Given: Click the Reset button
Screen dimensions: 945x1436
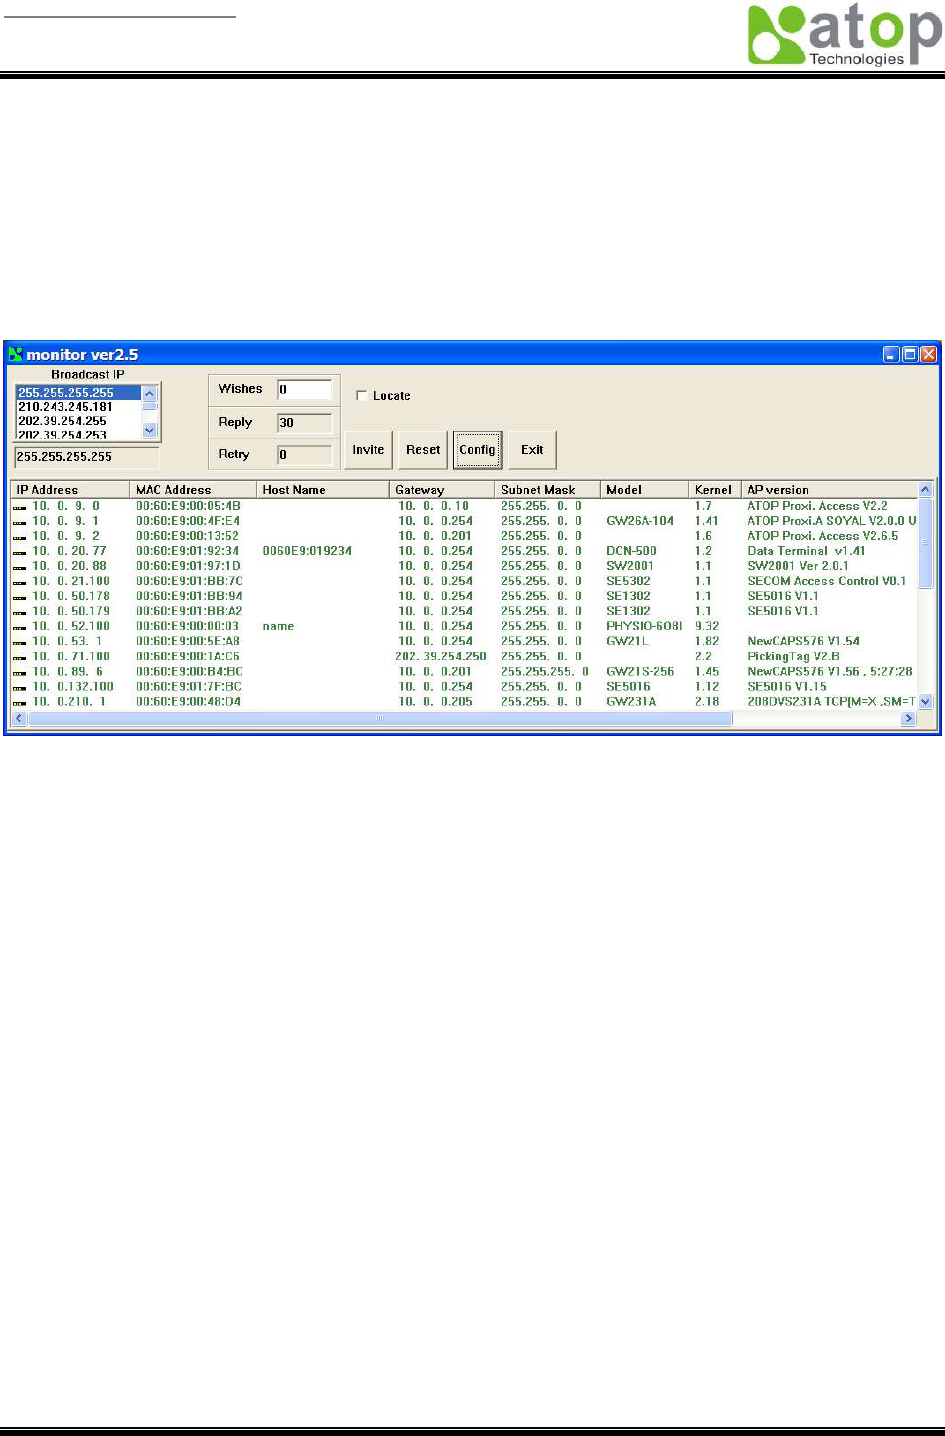Looking at the screenshot, I should point(423,450).
